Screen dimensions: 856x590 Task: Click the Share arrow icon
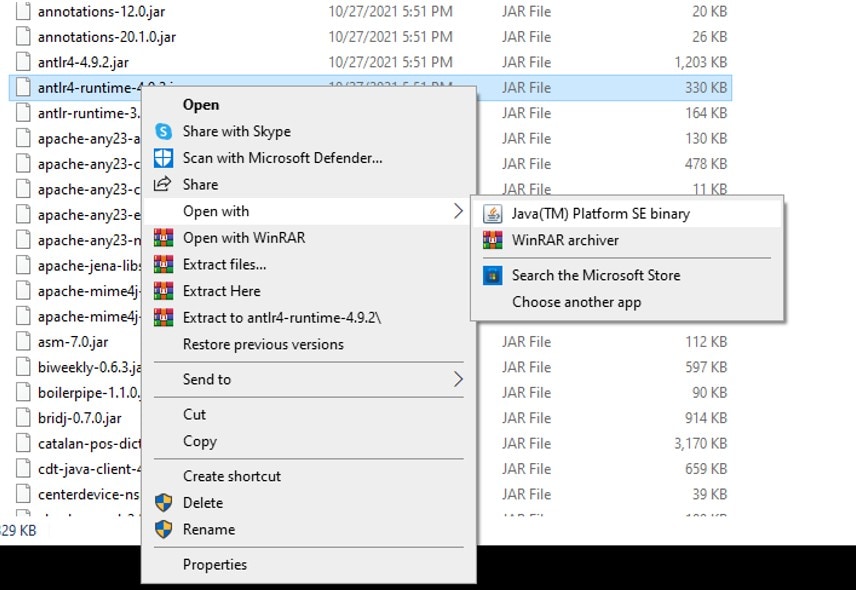pos(163,184)
